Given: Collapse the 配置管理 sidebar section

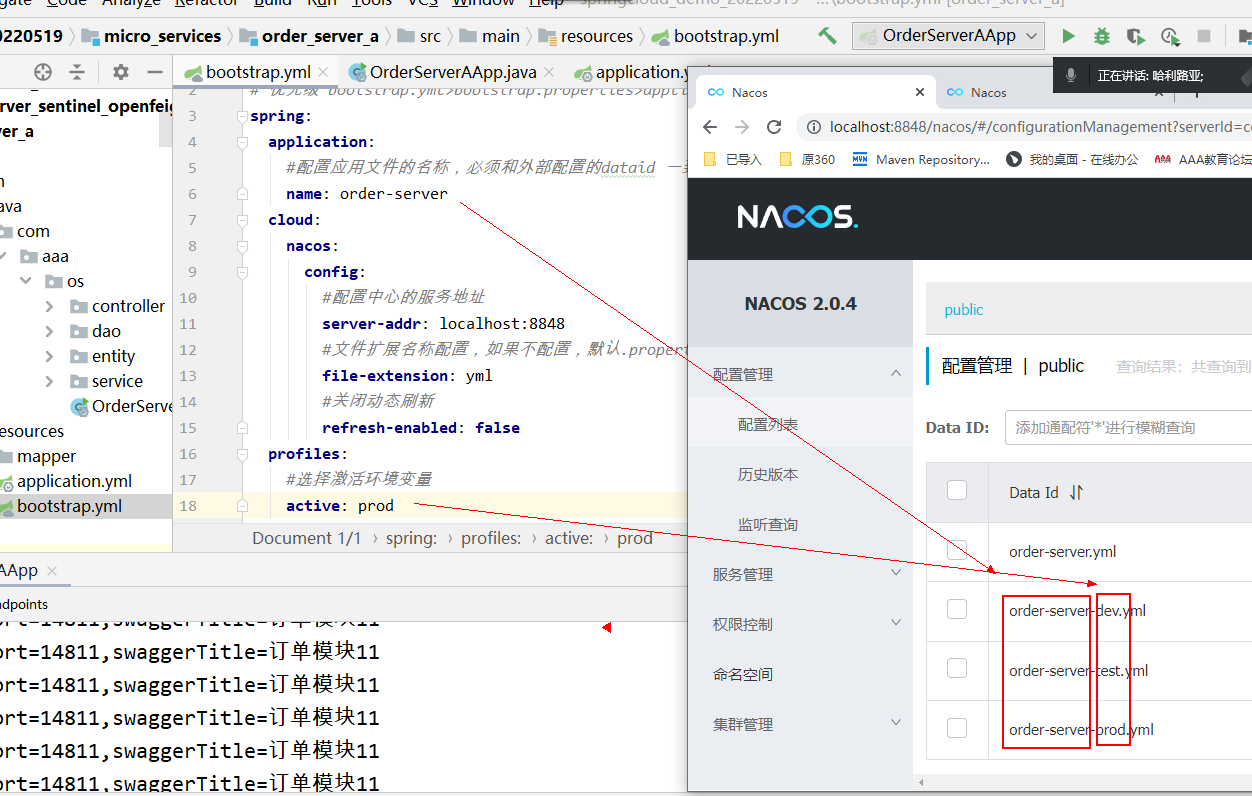Looking at the screenshot, I should click(x=896, y=374).
